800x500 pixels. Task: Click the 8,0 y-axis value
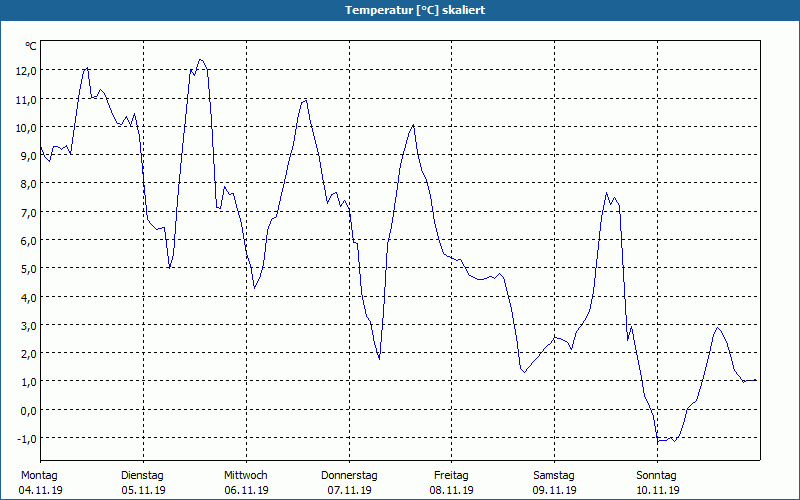pyautogui.click(x=29, y=184)
